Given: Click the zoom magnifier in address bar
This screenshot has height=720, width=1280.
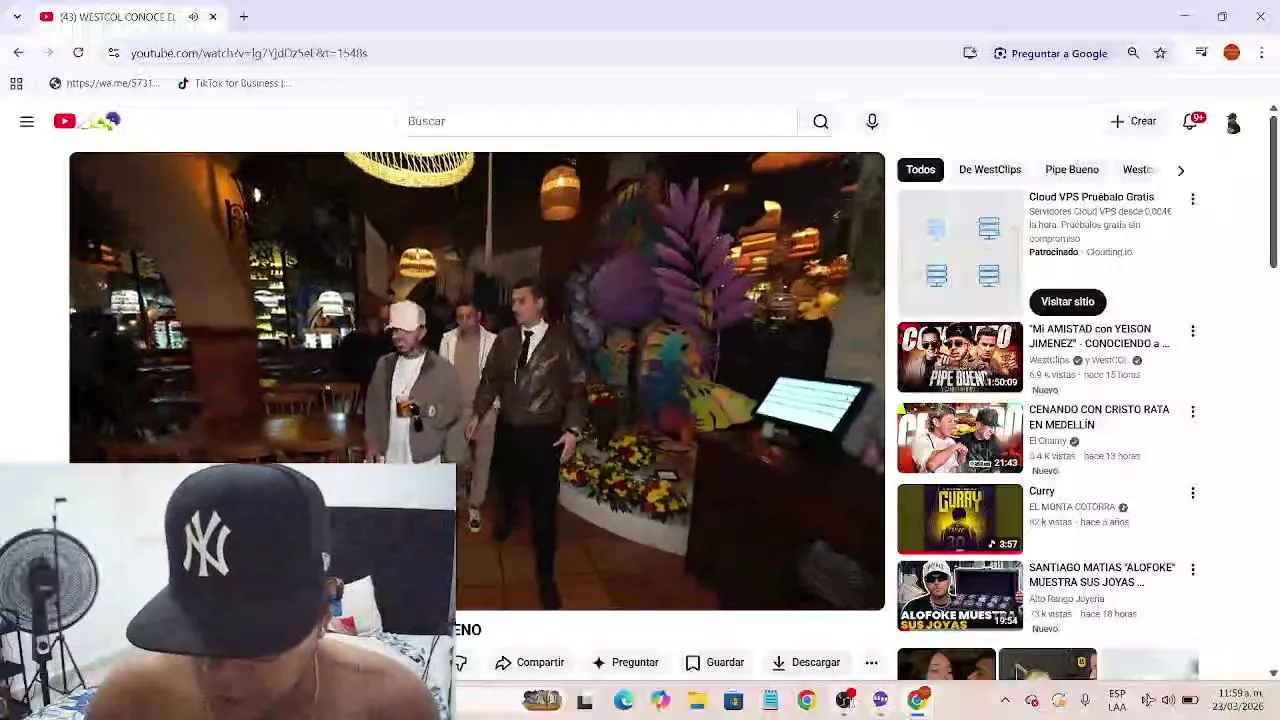Looking at the screenshot, I should 1133,53.
